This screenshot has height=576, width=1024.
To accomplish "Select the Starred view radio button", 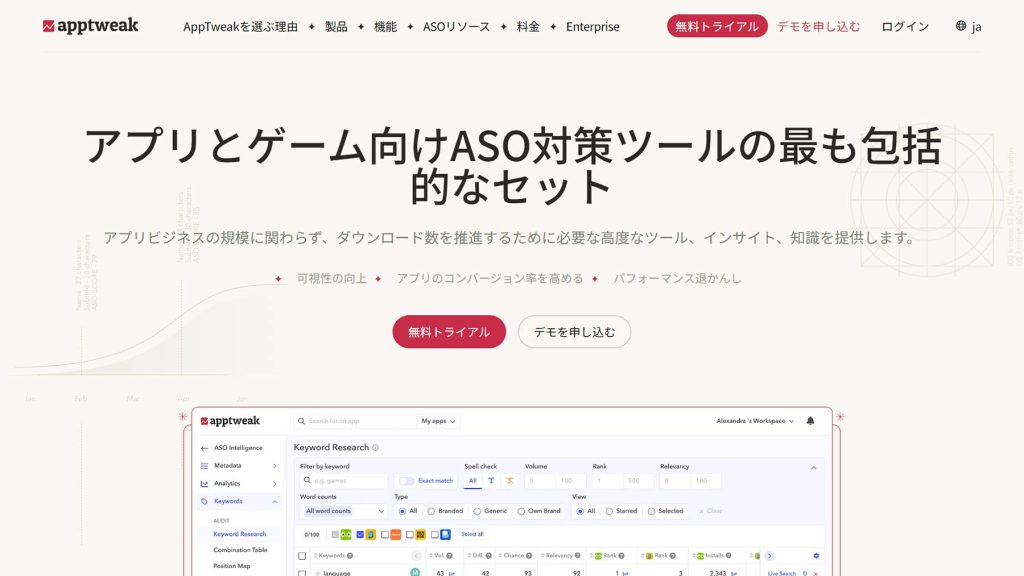I will point(609,511).
